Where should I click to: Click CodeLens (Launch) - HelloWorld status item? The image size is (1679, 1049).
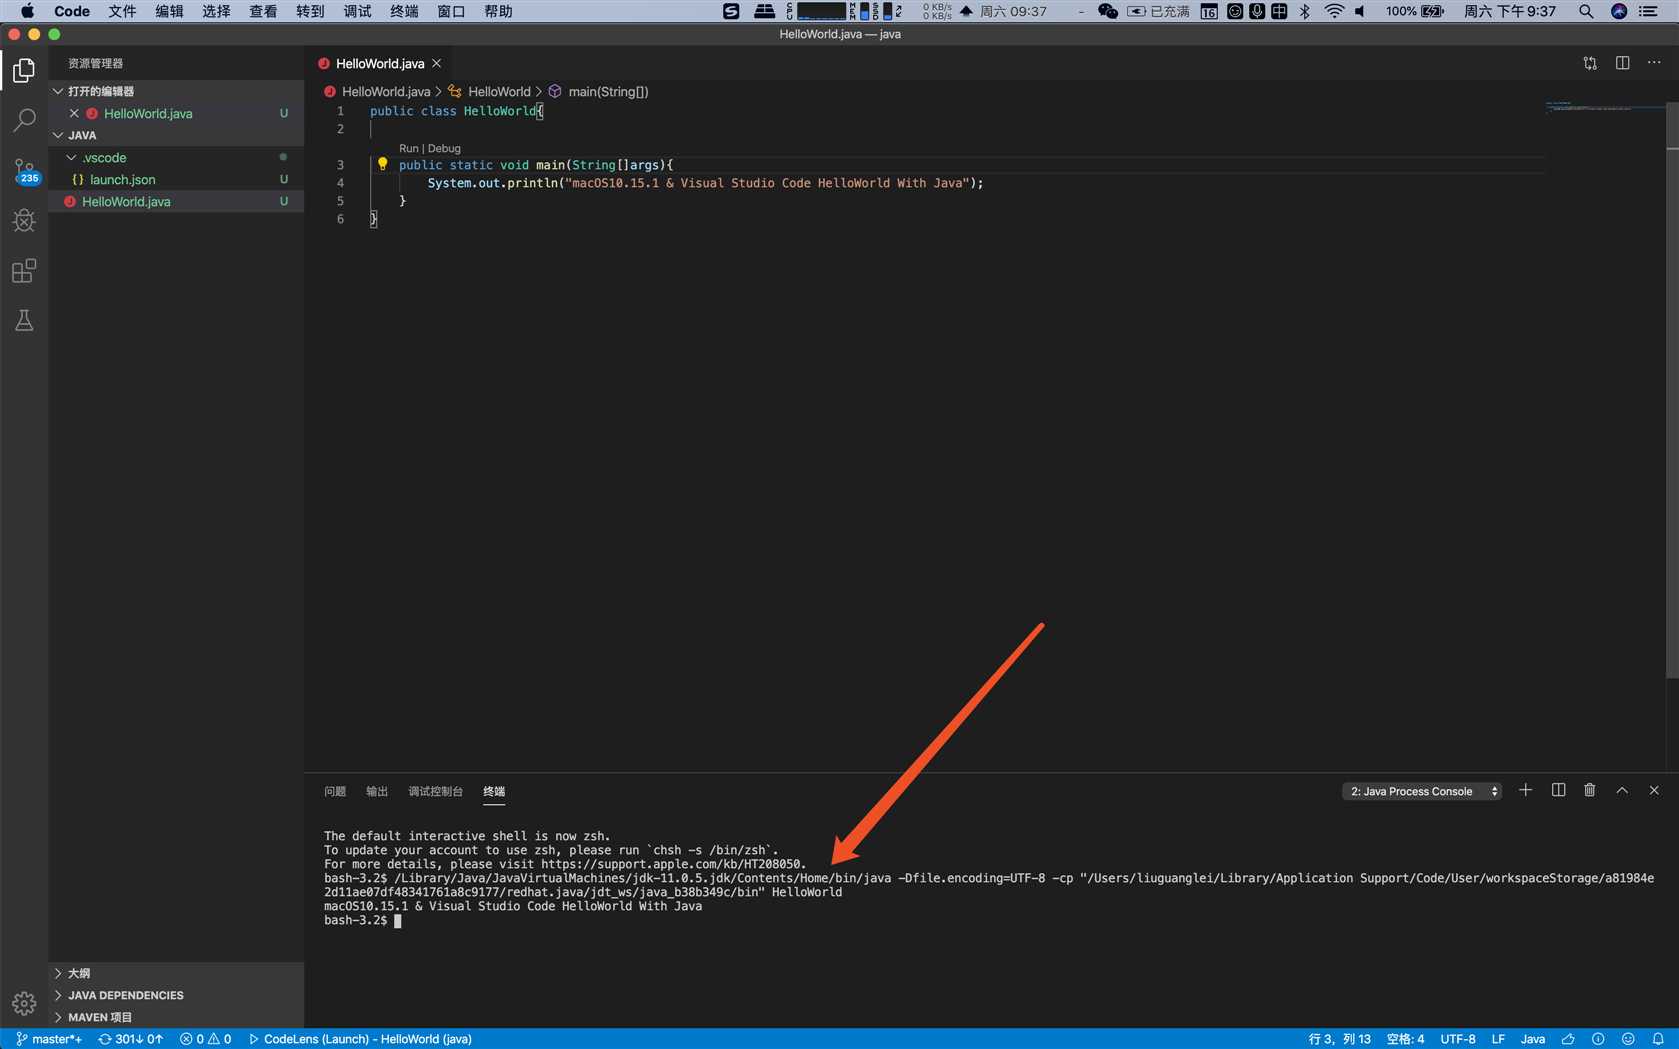pos(360,1039)
